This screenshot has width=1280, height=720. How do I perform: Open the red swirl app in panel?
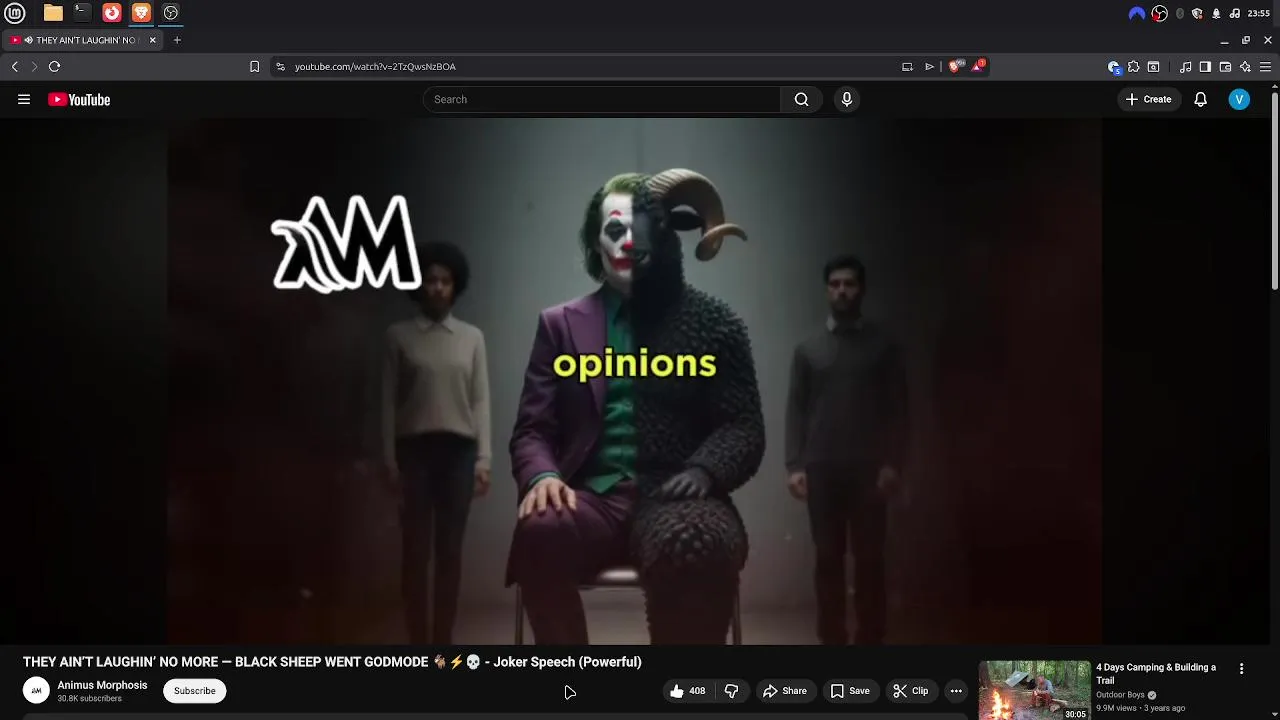pyautogui.click(x=112, y=13)
